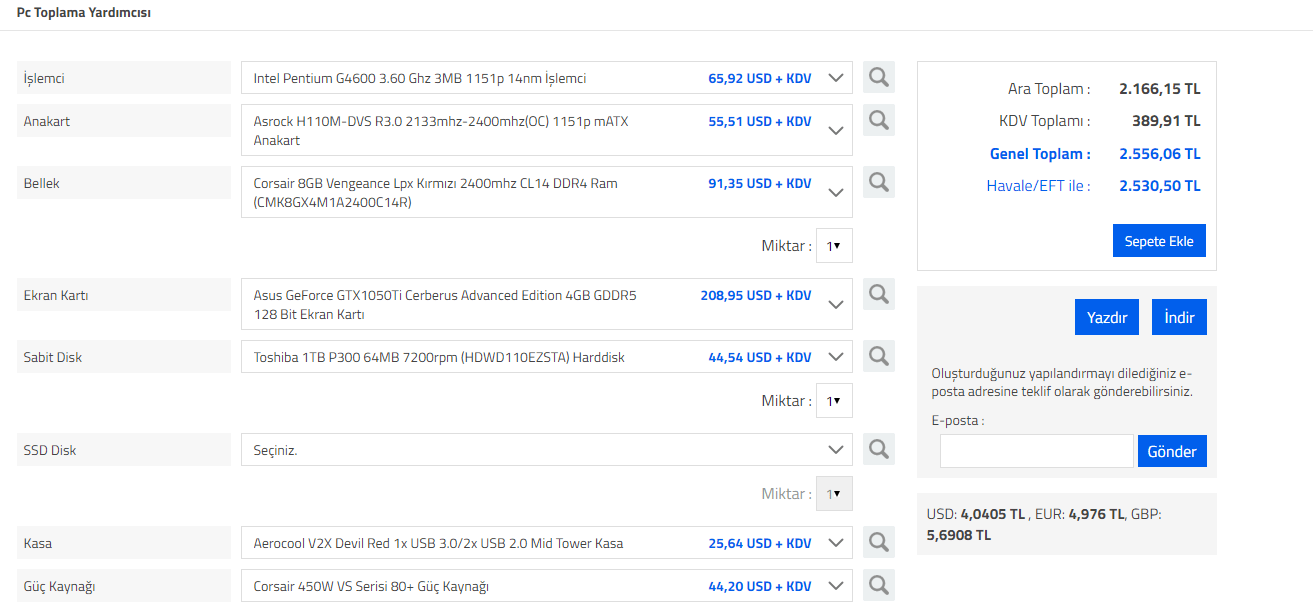Click the Yazdır button
The height and width of the screenshot is (610, 1313).
[1107, 317]
